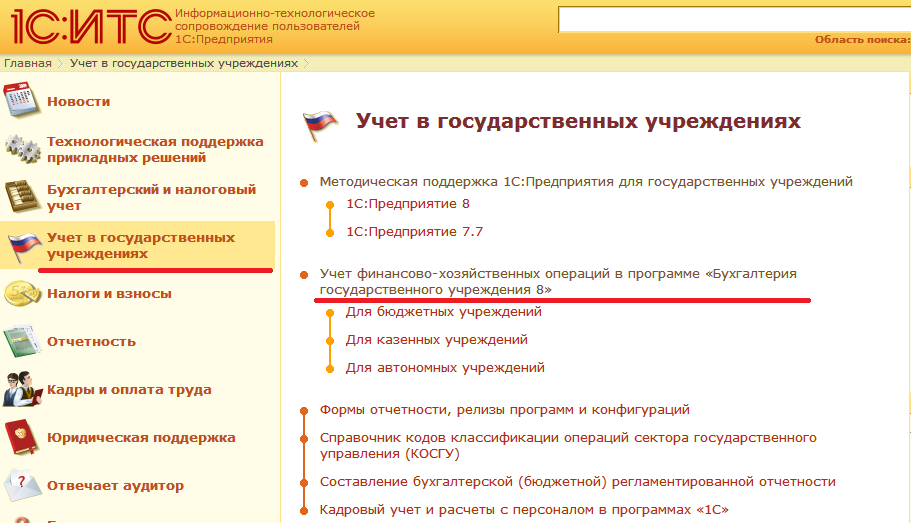The height and width of the screenshot is (523, 911).
Task: Open the 1С:Предприятие 7.7 link
Action: [x=414, y=232]
